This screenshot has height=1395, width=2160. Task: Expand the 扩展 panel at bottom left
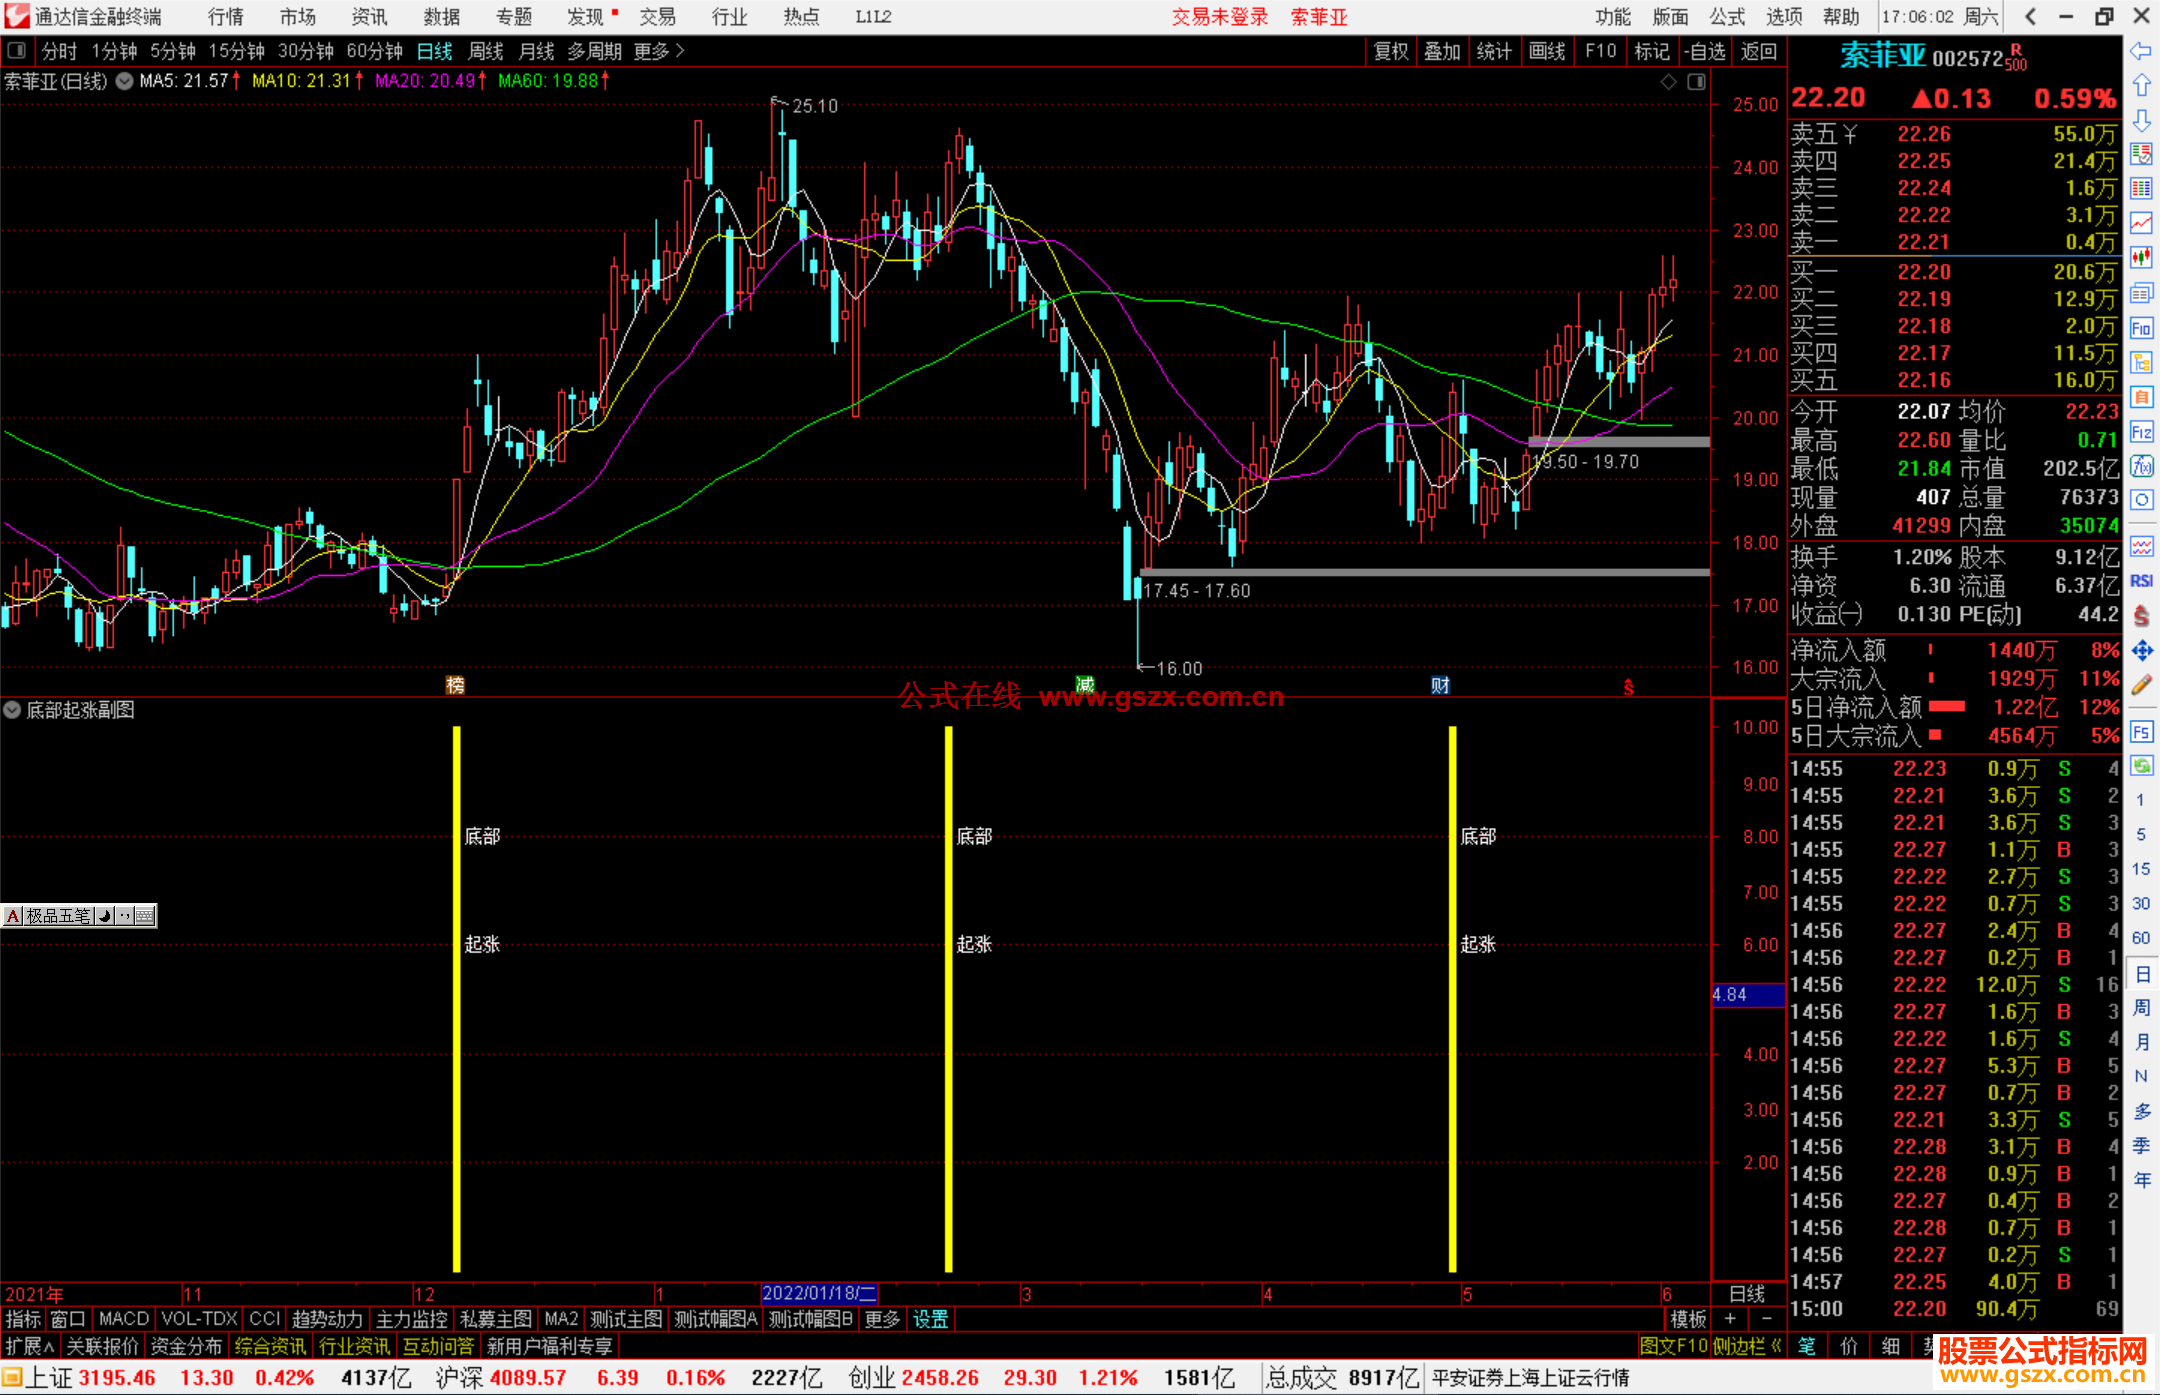[30, 1346]
